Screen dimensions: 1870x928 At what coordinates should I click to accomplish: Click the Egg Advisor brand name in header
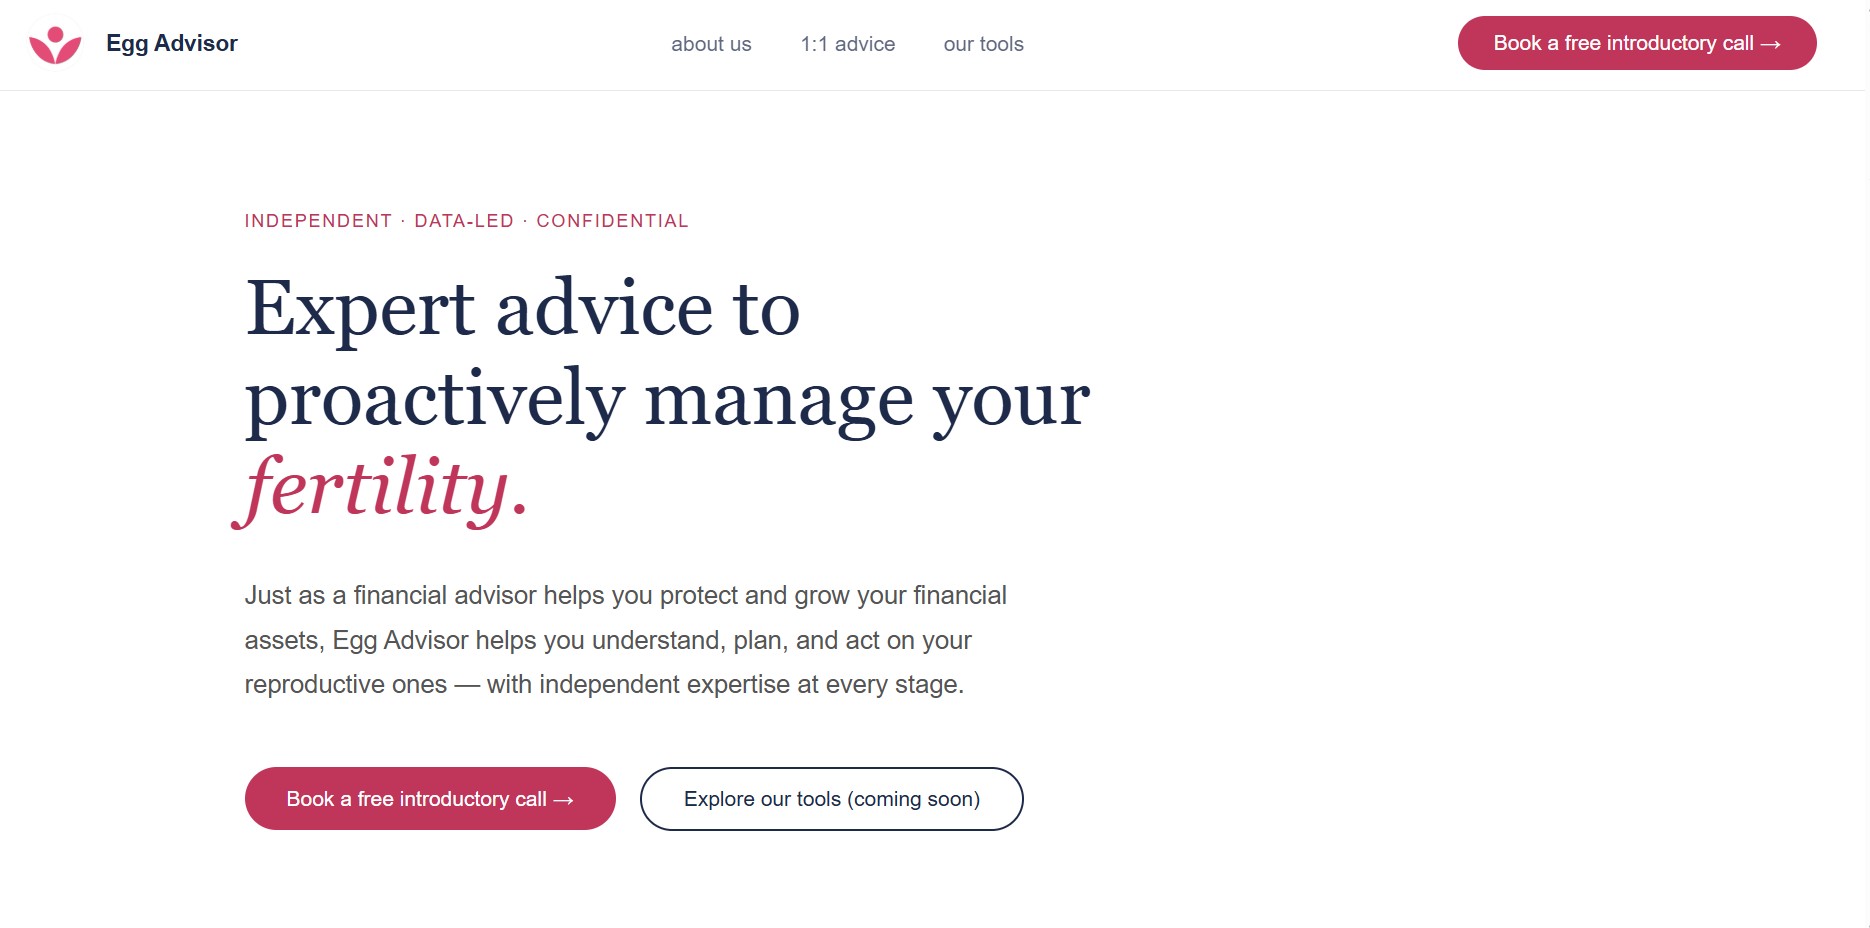(x=172, y=44)
